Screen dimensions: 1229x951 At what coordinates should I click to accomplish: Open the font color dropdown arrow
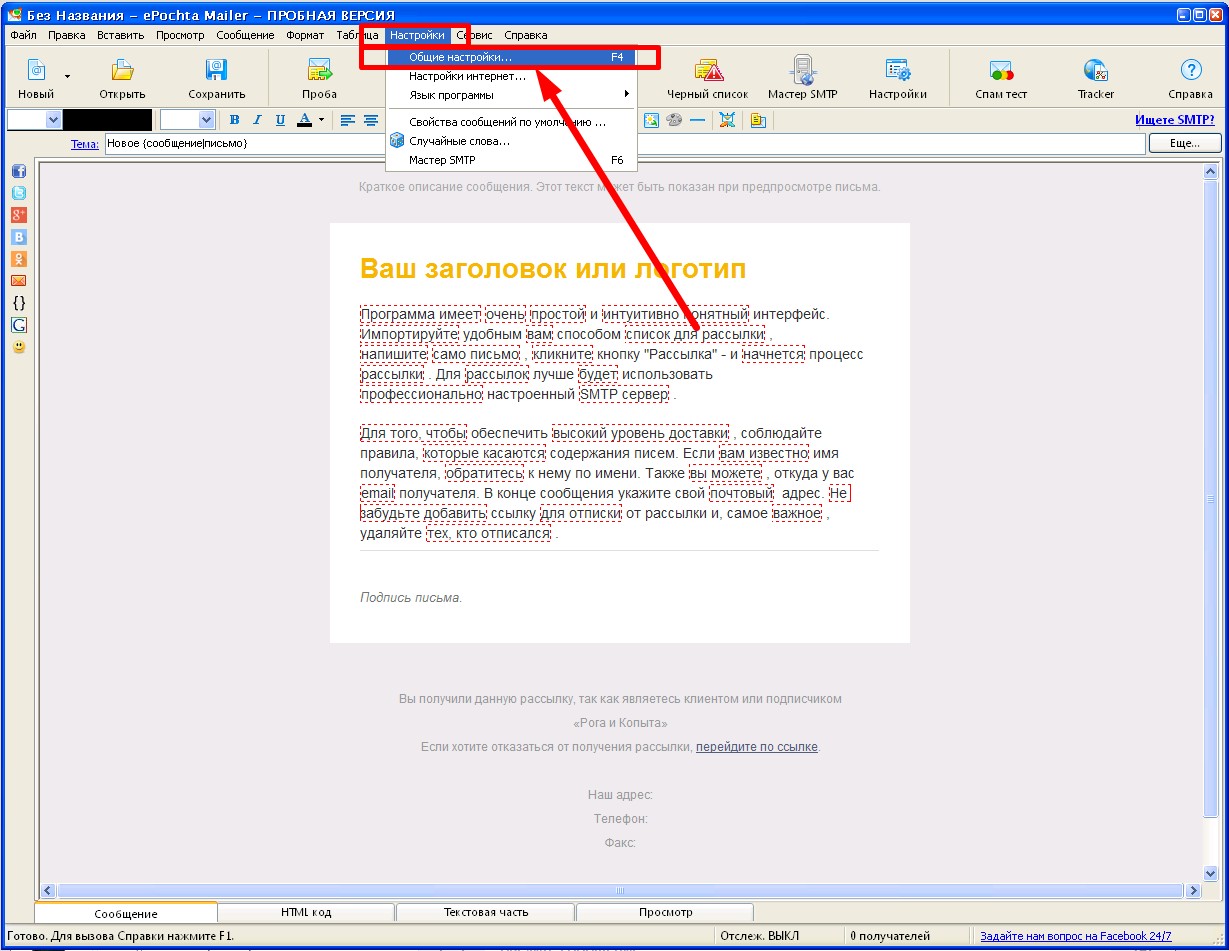321,120
